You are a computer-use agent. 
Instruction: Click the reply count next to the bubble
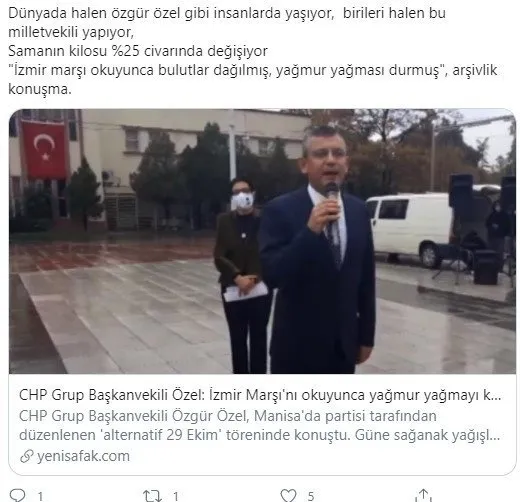[x=40, y=496]
